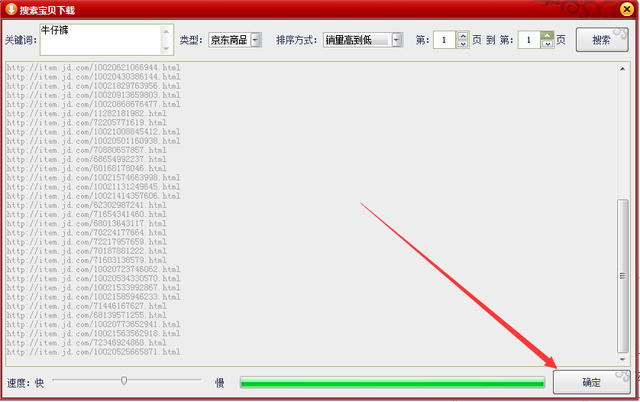Click the end page number field
Image resolution: width=640 pixels, height=402 pixels.
pos(529,40)
